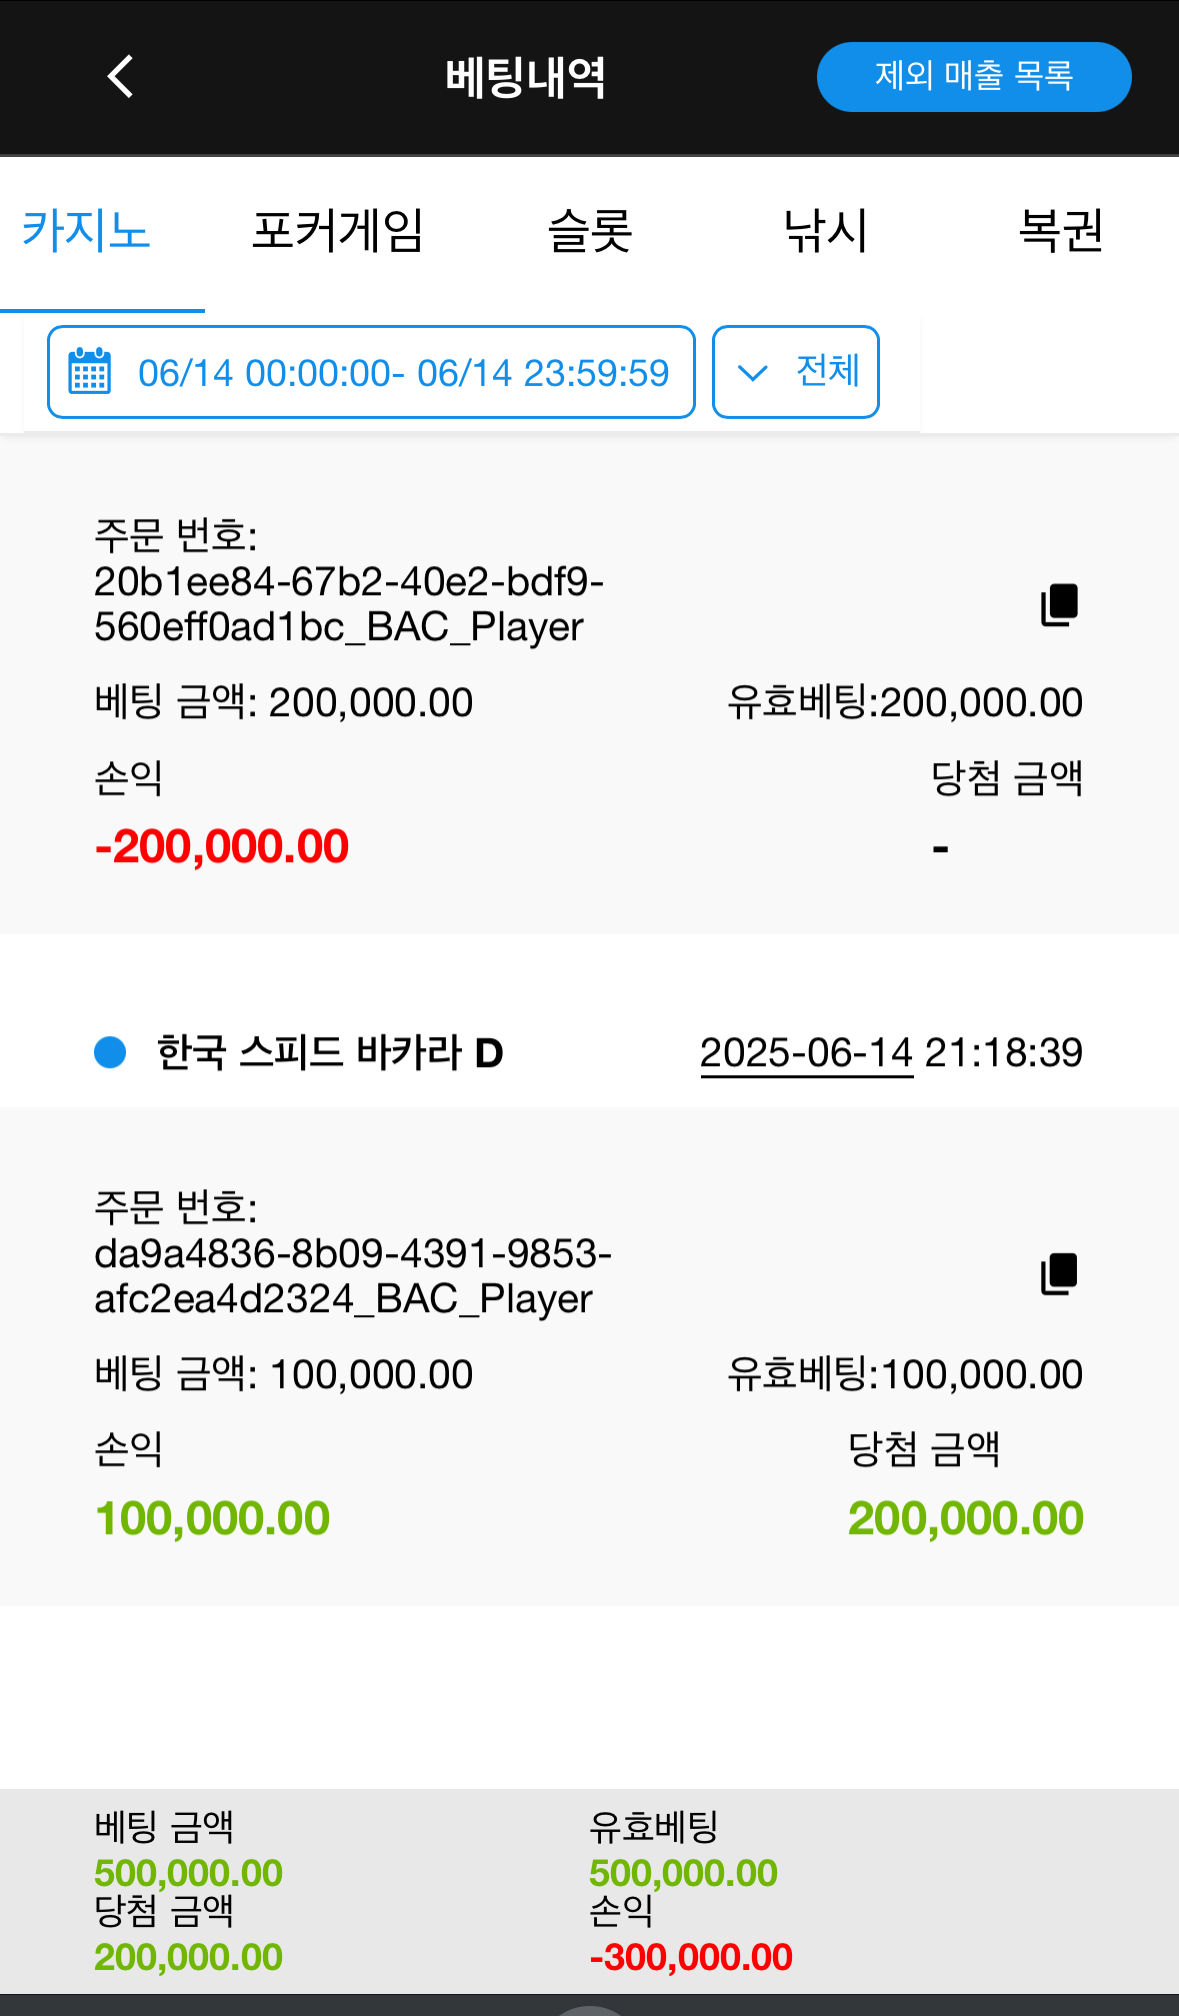
Task: Click the chevron arrow next to 전체
Action: tap(752, 373)
